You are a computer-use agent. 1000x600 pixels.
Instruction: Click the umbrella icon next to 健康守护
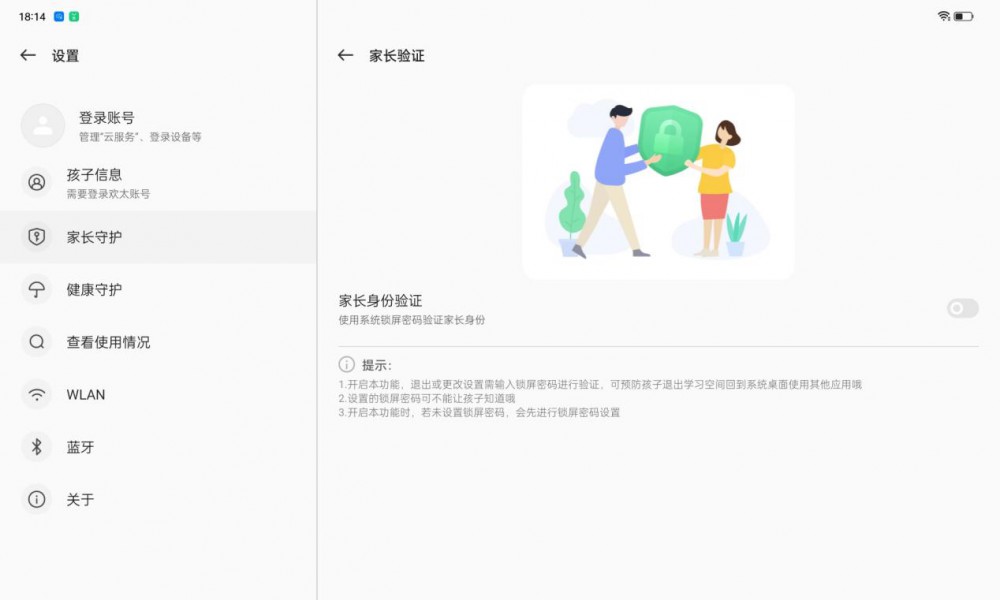[x=36, y=290]
